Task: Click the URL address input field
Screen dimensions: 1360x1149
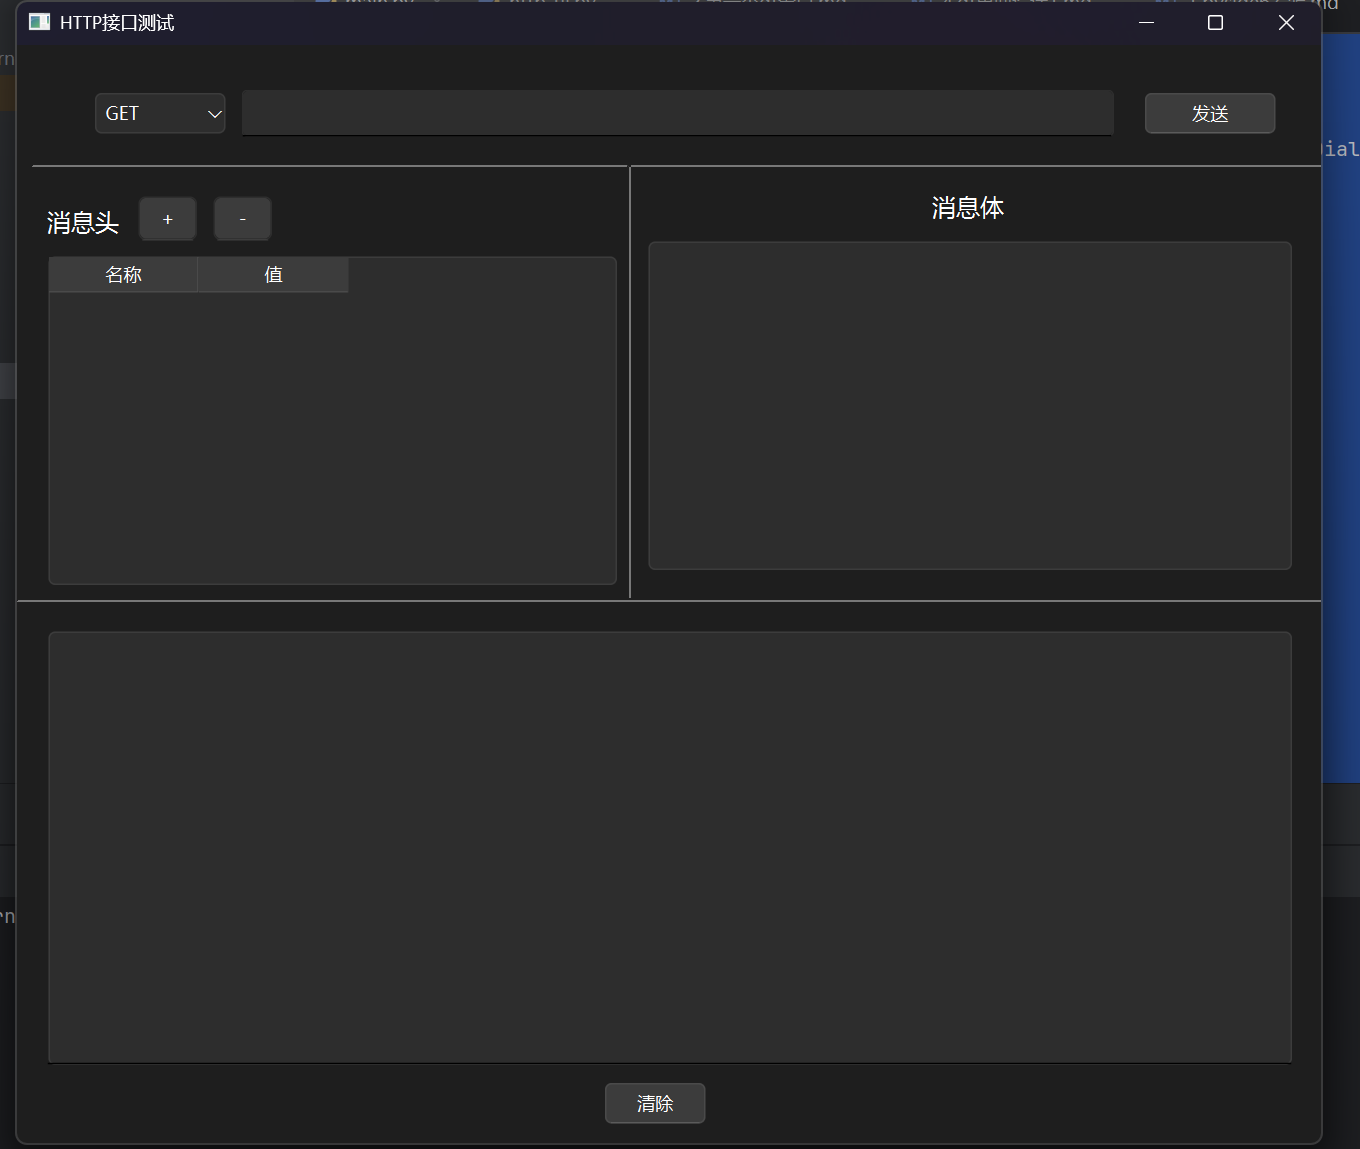Action: (677, 113)
